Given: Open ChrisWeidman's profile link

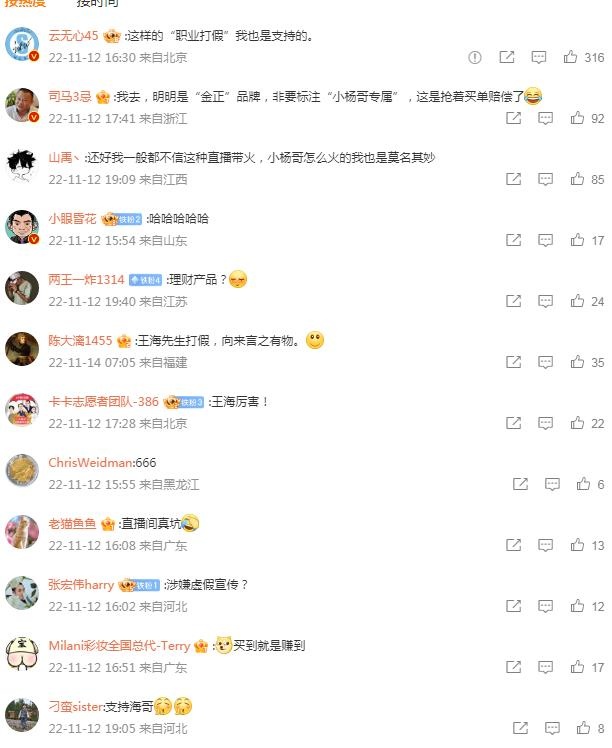Looking at the screenshot, I should click(x=91, y=463).
